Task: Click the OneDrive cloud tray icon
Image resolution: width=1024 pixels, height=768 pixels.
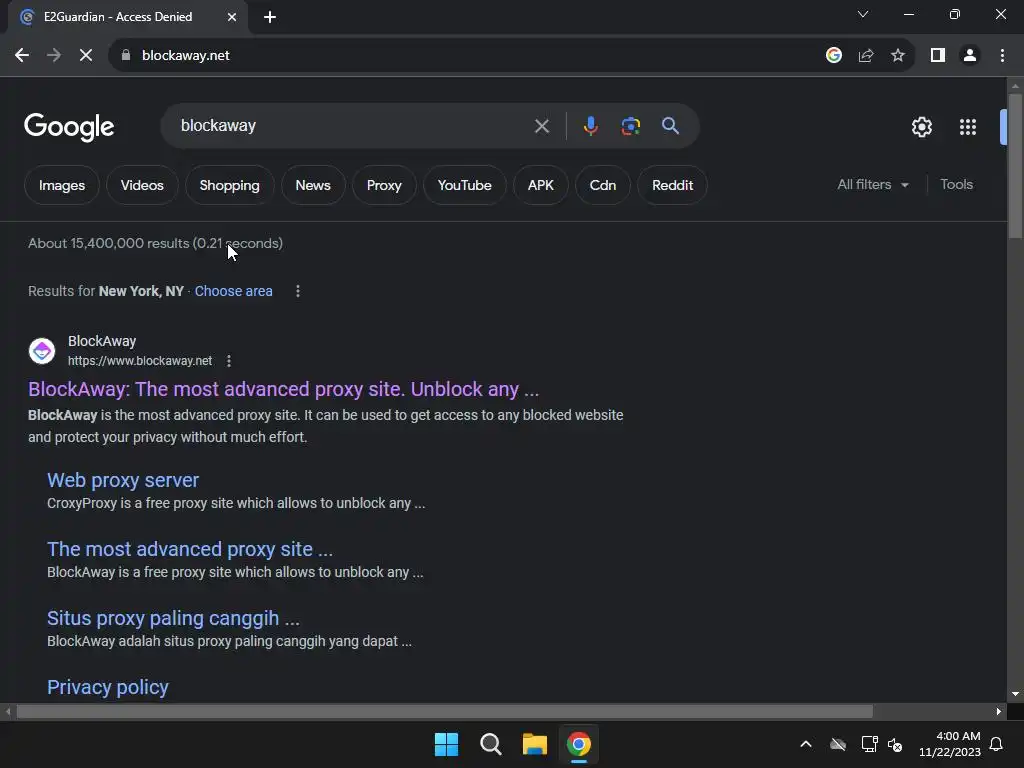Action: pyautogui.click(x=838, y=744)
